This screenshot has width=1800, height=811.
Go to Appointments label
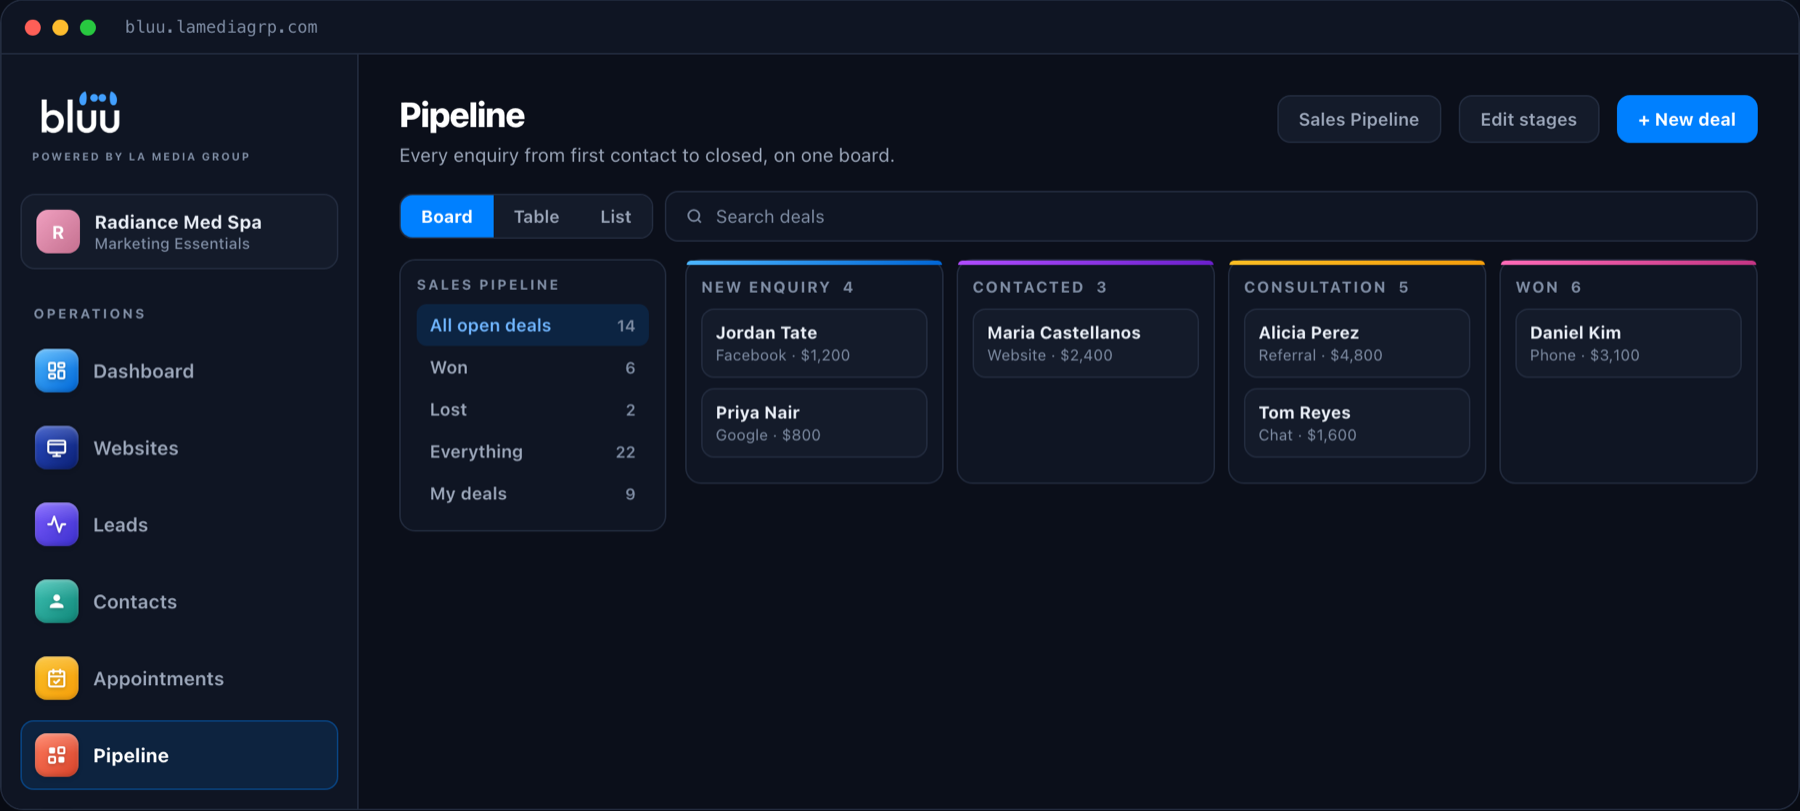[x=159, y=679]
